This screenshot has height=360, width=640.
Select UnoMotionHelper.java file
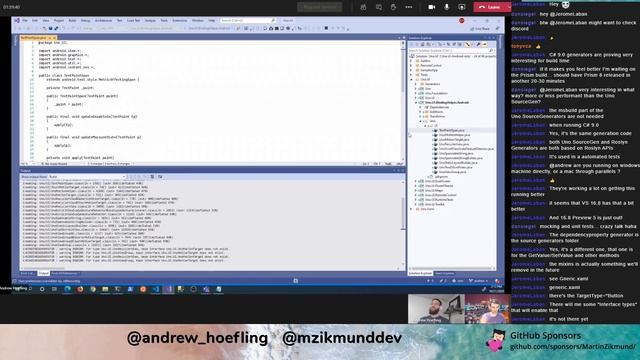point(454,135)
